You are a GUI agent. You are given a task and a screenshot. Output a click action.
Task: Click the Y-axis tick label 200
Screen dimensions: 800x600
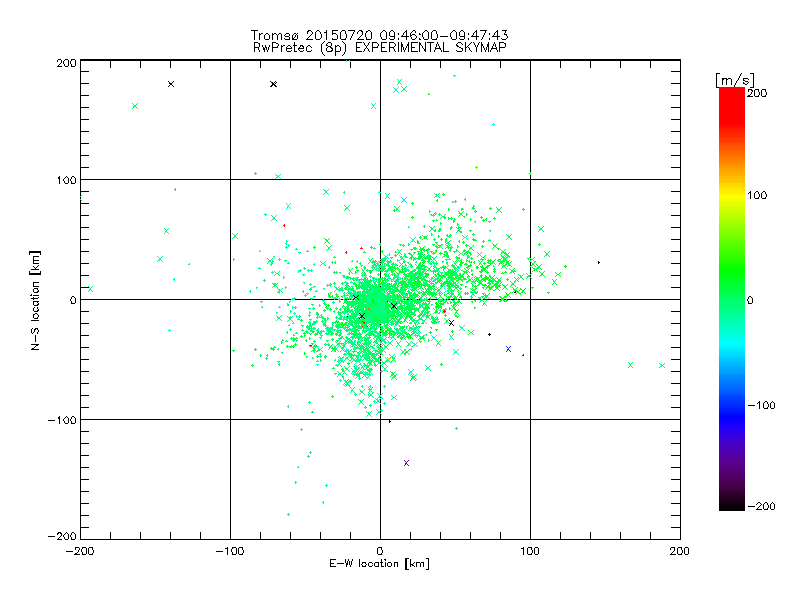tap(66, 63)
